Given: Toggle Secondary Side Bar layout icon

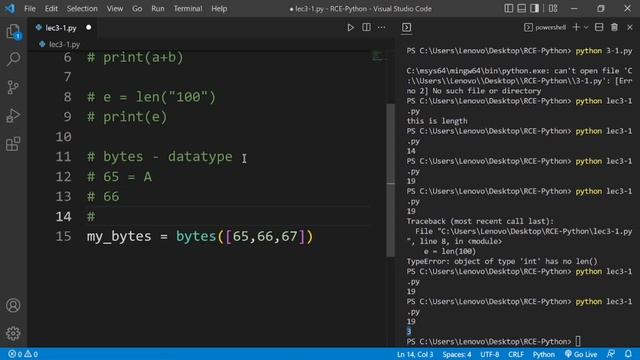Looking at the screenshot, I should tap(534, 8).
